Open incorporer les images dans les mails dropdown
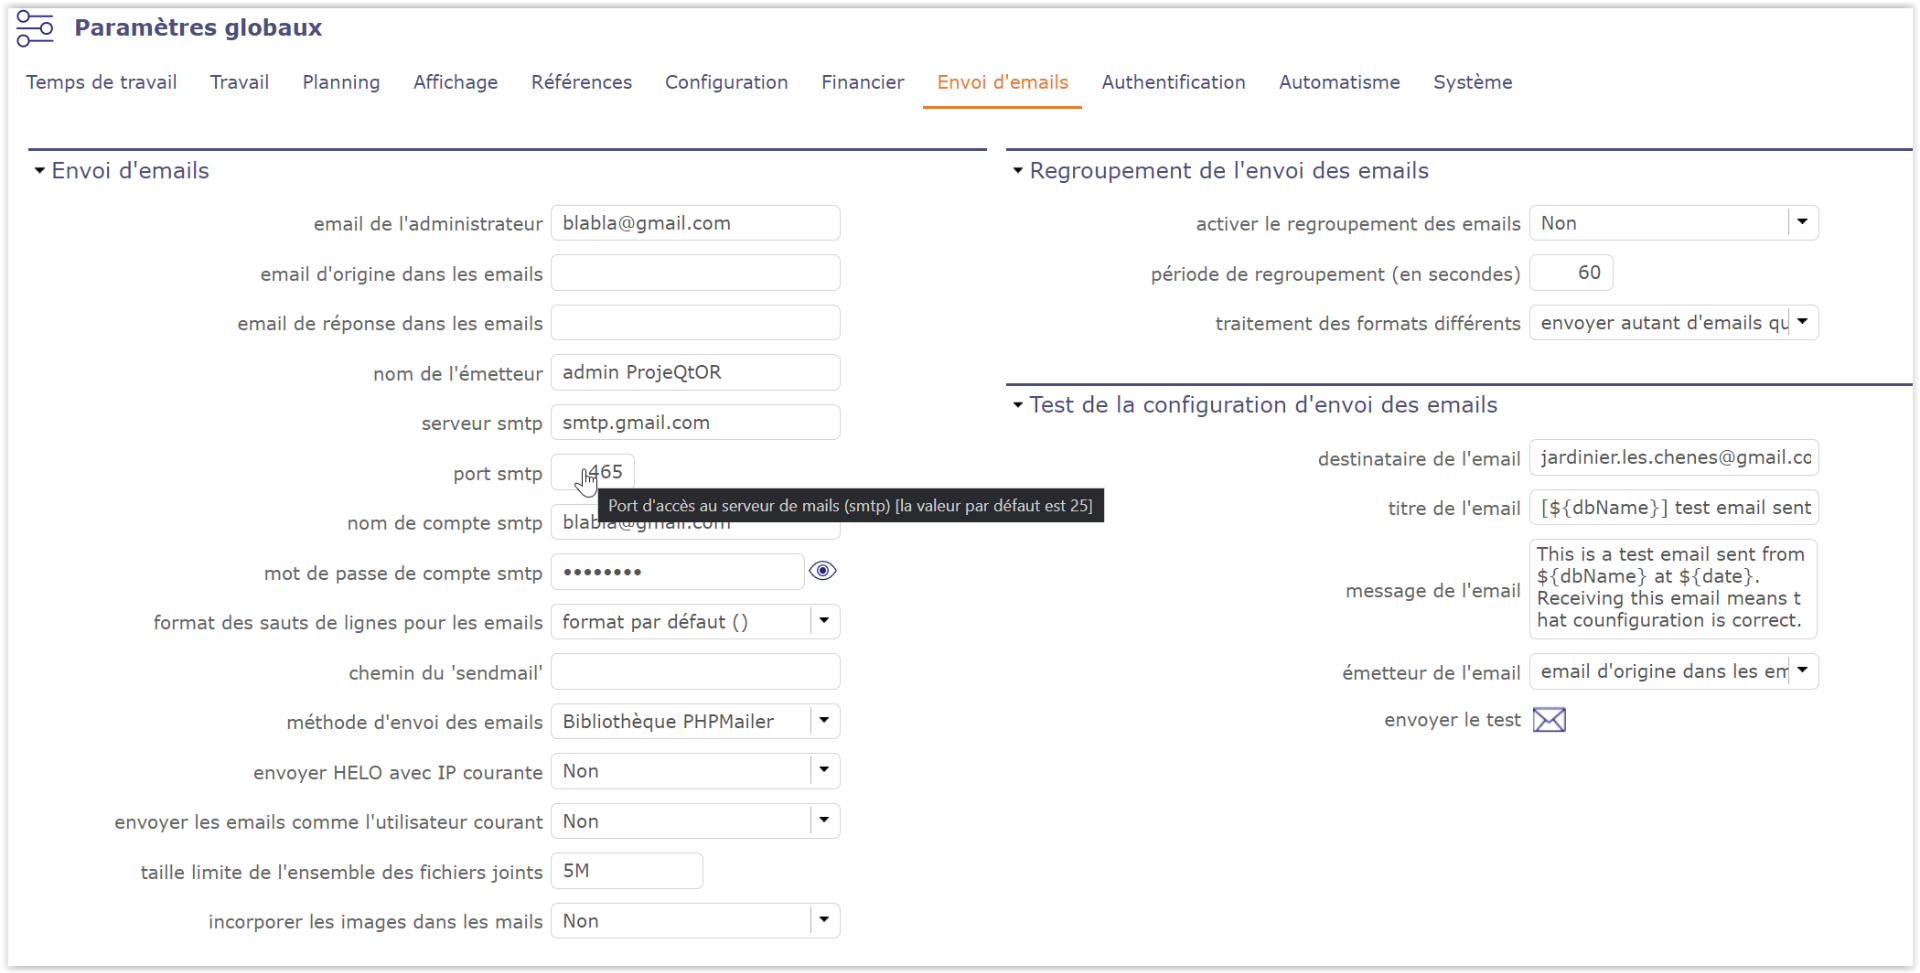This screenshot has width=1920, height=973. [x=824, y=921]
